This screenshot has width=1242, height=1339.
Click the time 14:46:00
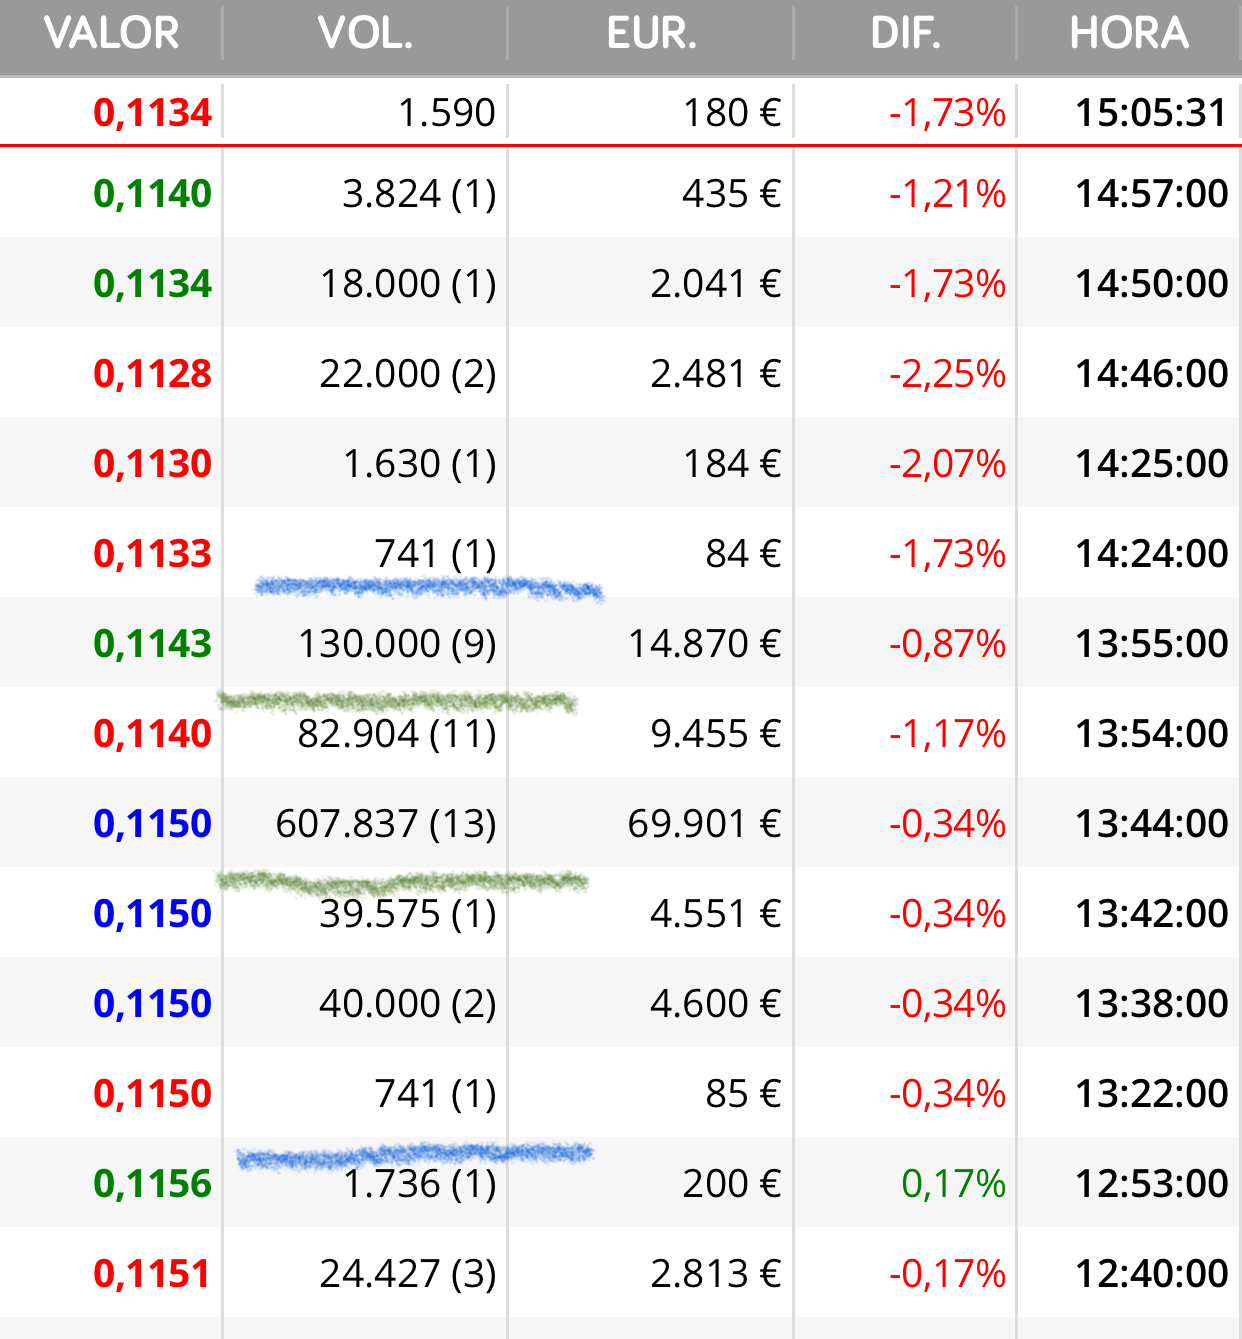[x=1151, y=373]
